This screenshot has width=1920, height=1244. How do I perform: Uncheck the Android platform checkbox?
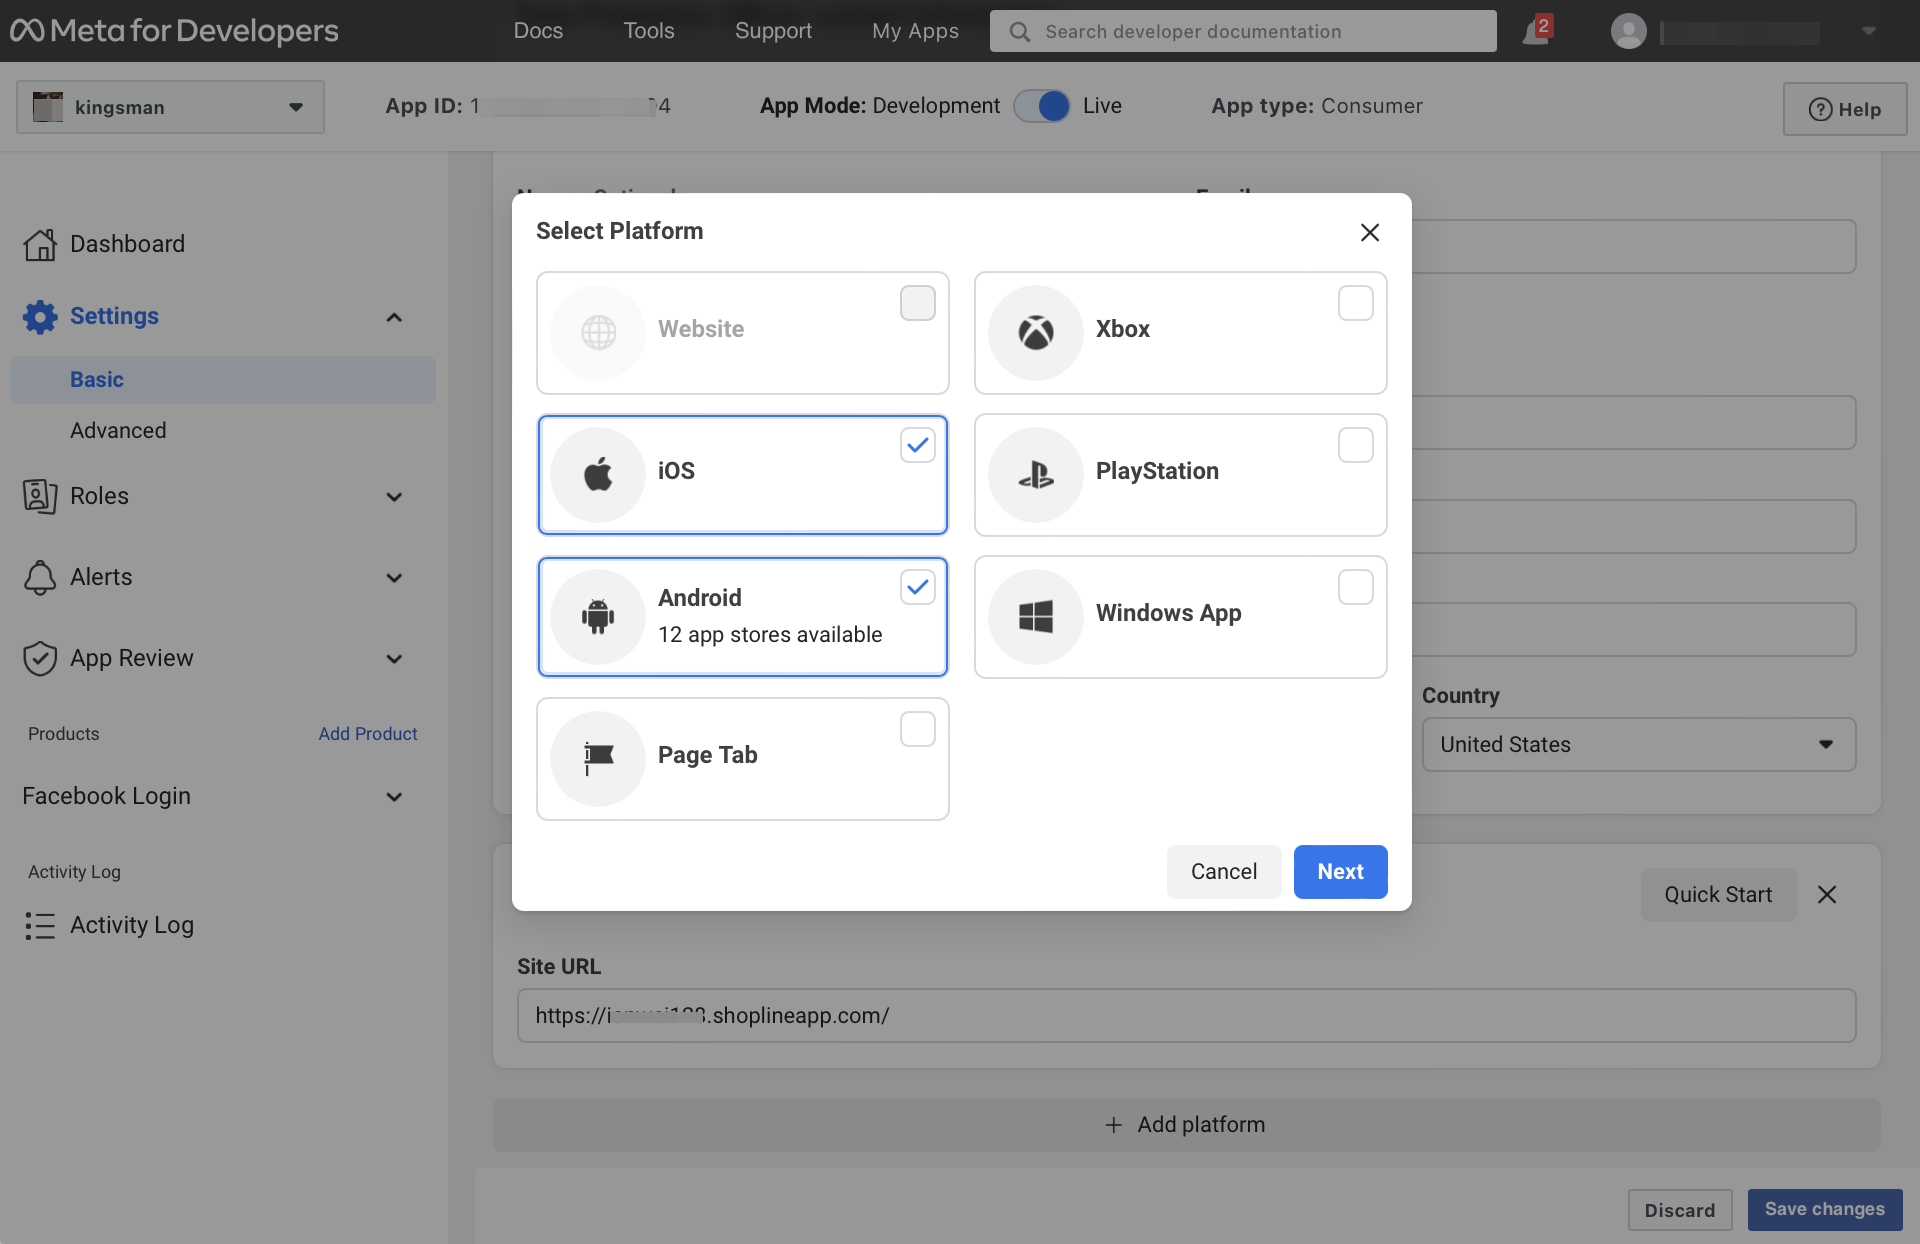click(918, 587)
